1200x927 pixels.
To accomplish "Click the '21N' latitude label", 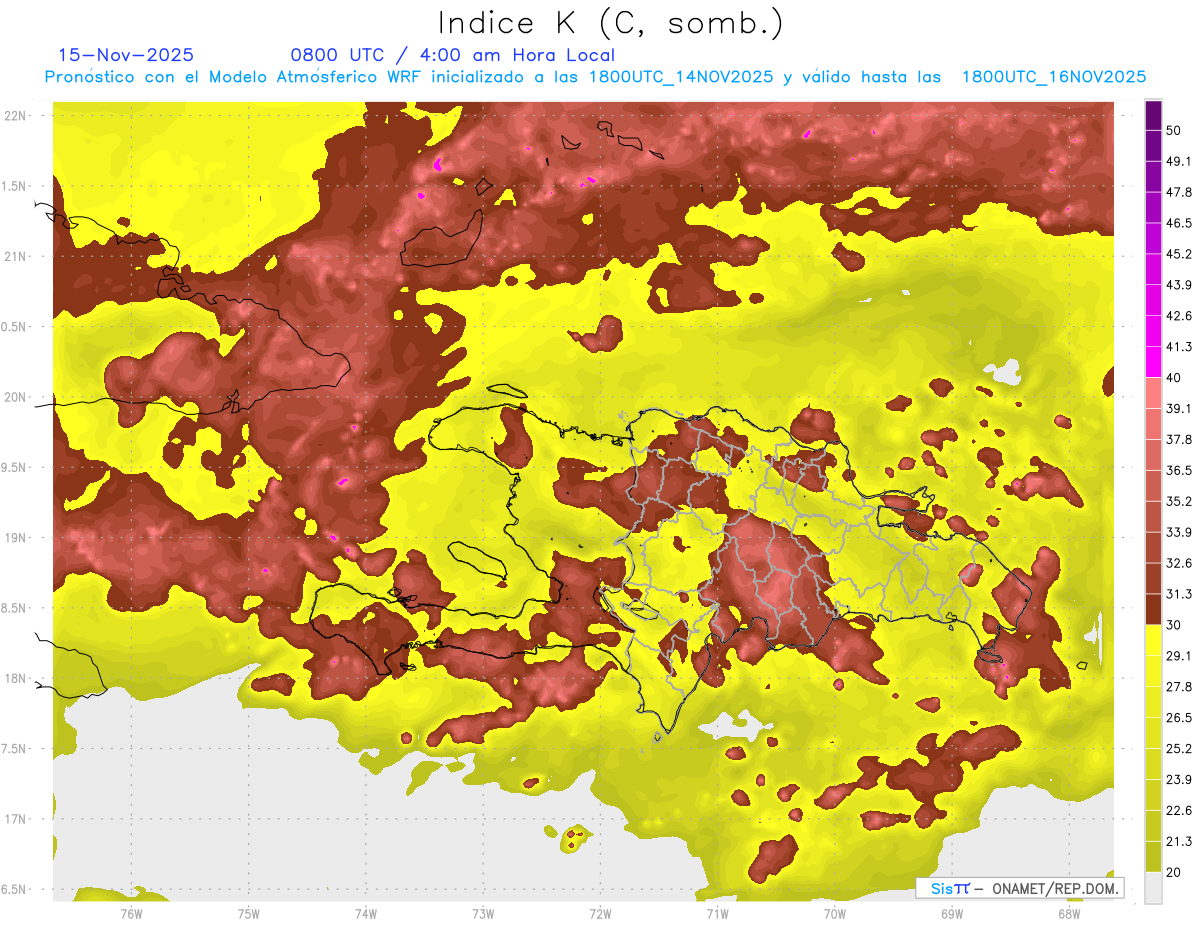I will [17, 256].
